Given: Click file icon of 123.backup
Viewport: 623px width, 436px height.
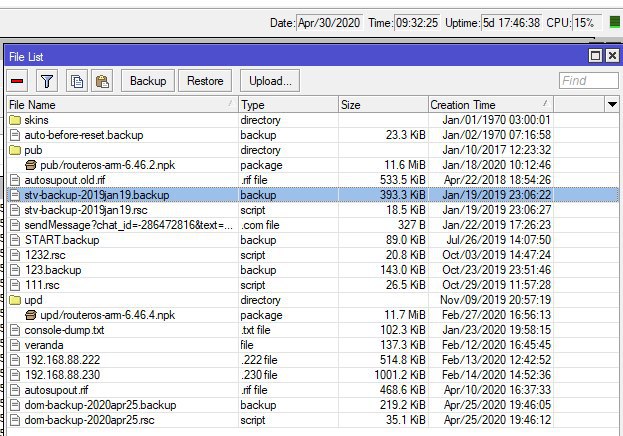Looking at the screenshot, I should pyautogui.click(x=15, y=270).
